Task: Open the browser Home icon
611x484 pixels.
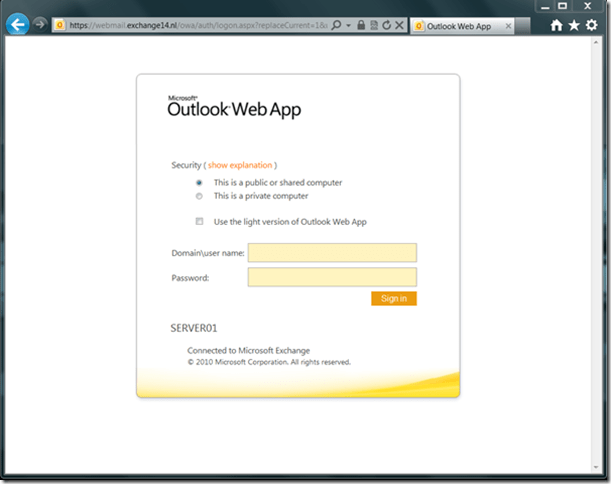Action: pyautogui.click(x=557, y=25)
